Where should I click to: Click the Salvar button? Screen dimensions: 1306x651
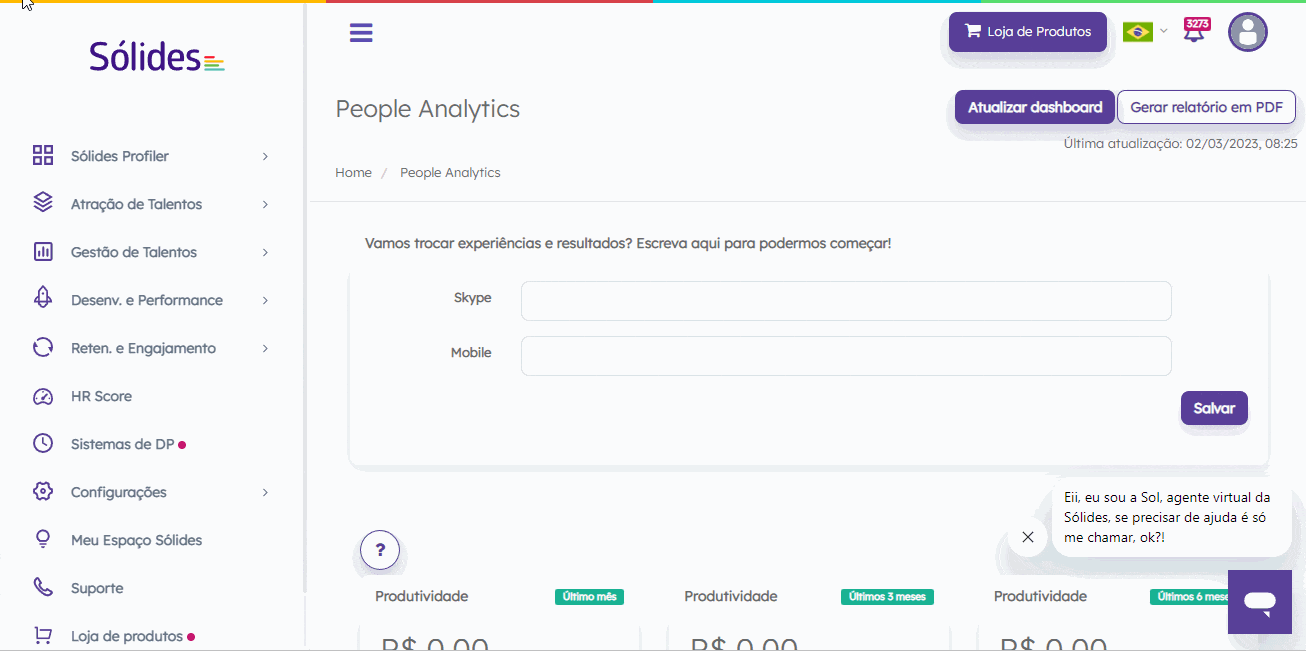(x=1214, y=408)
